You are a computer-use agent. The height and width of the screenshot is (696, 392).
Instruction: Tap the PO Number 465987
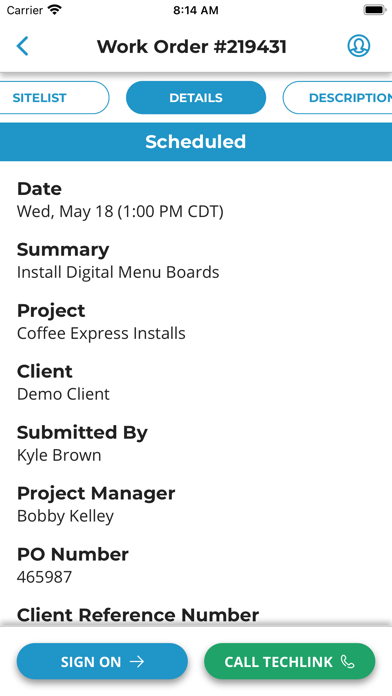pos(44,577)
